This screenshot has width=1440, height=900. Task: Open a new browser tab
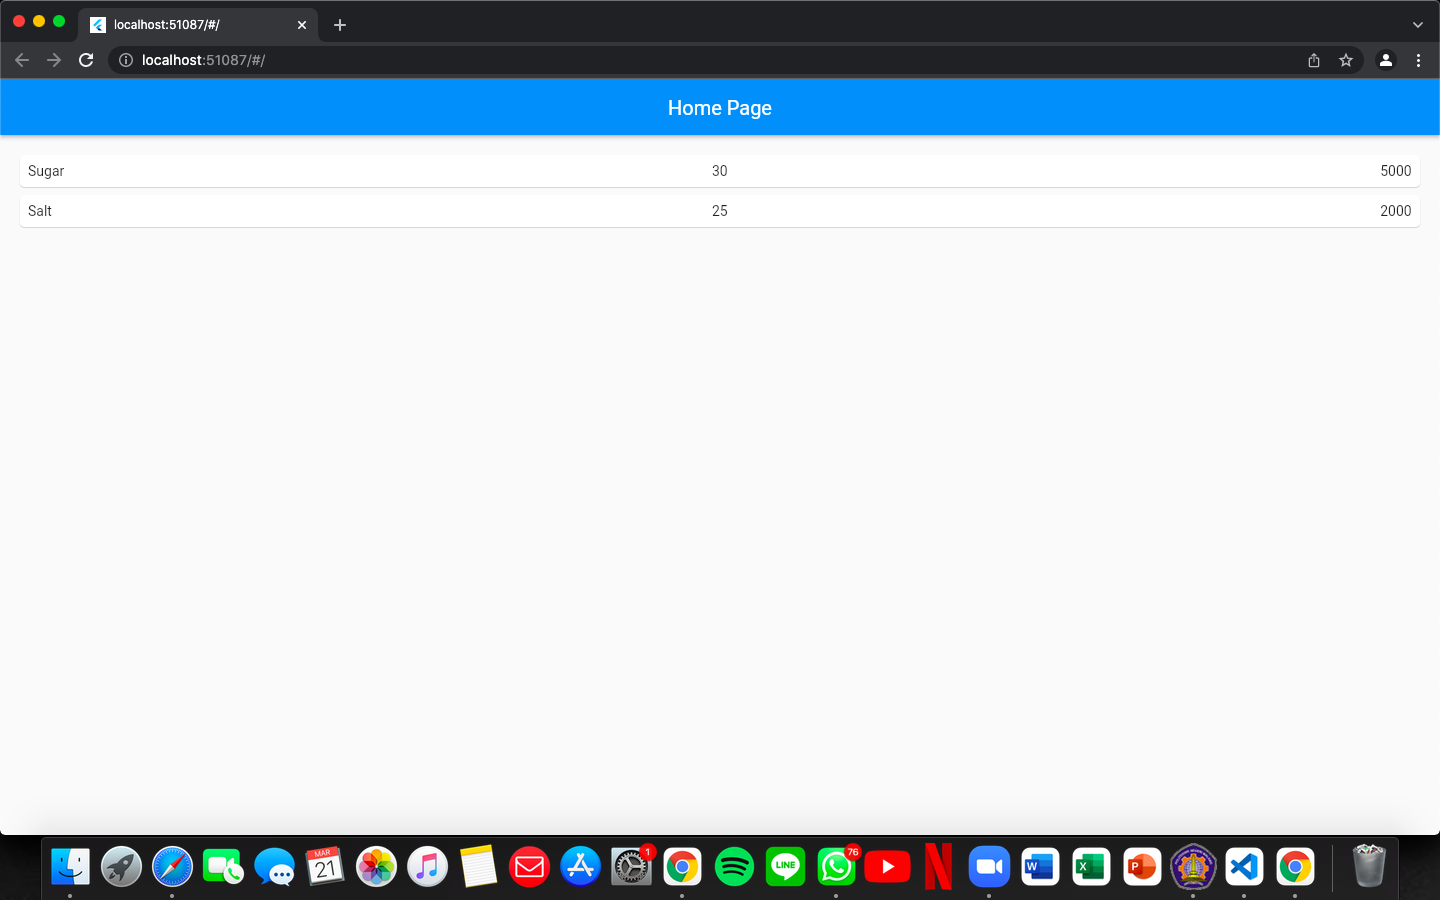[x=339, y=24]
